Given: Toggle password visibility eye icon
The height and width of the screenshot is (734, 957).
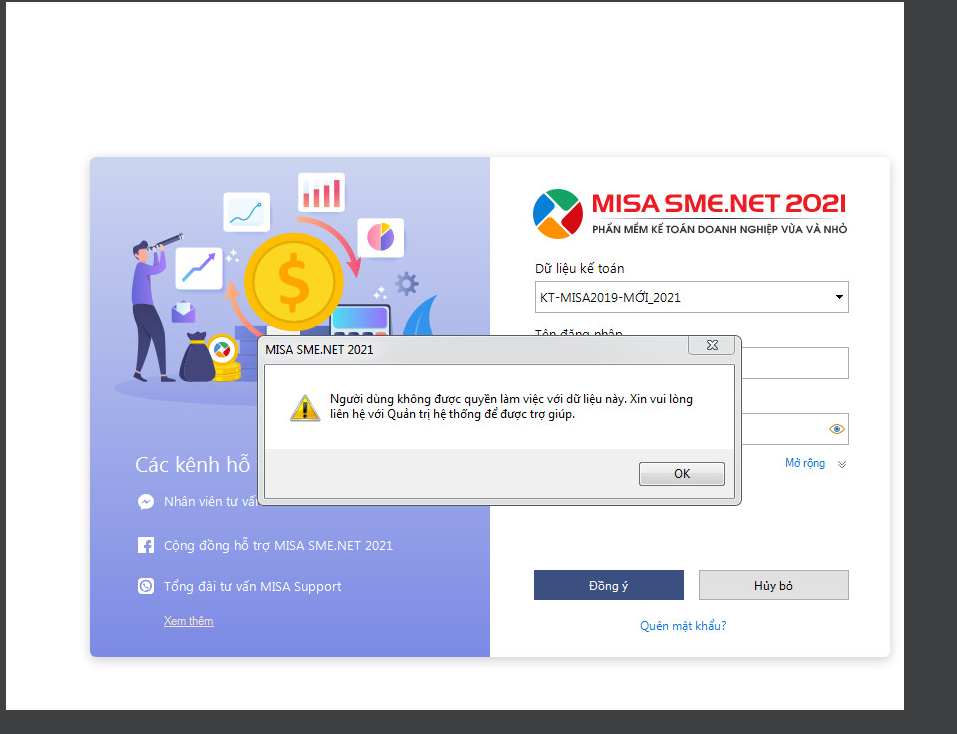Looking at the screenshot, I should click(837, 429).
